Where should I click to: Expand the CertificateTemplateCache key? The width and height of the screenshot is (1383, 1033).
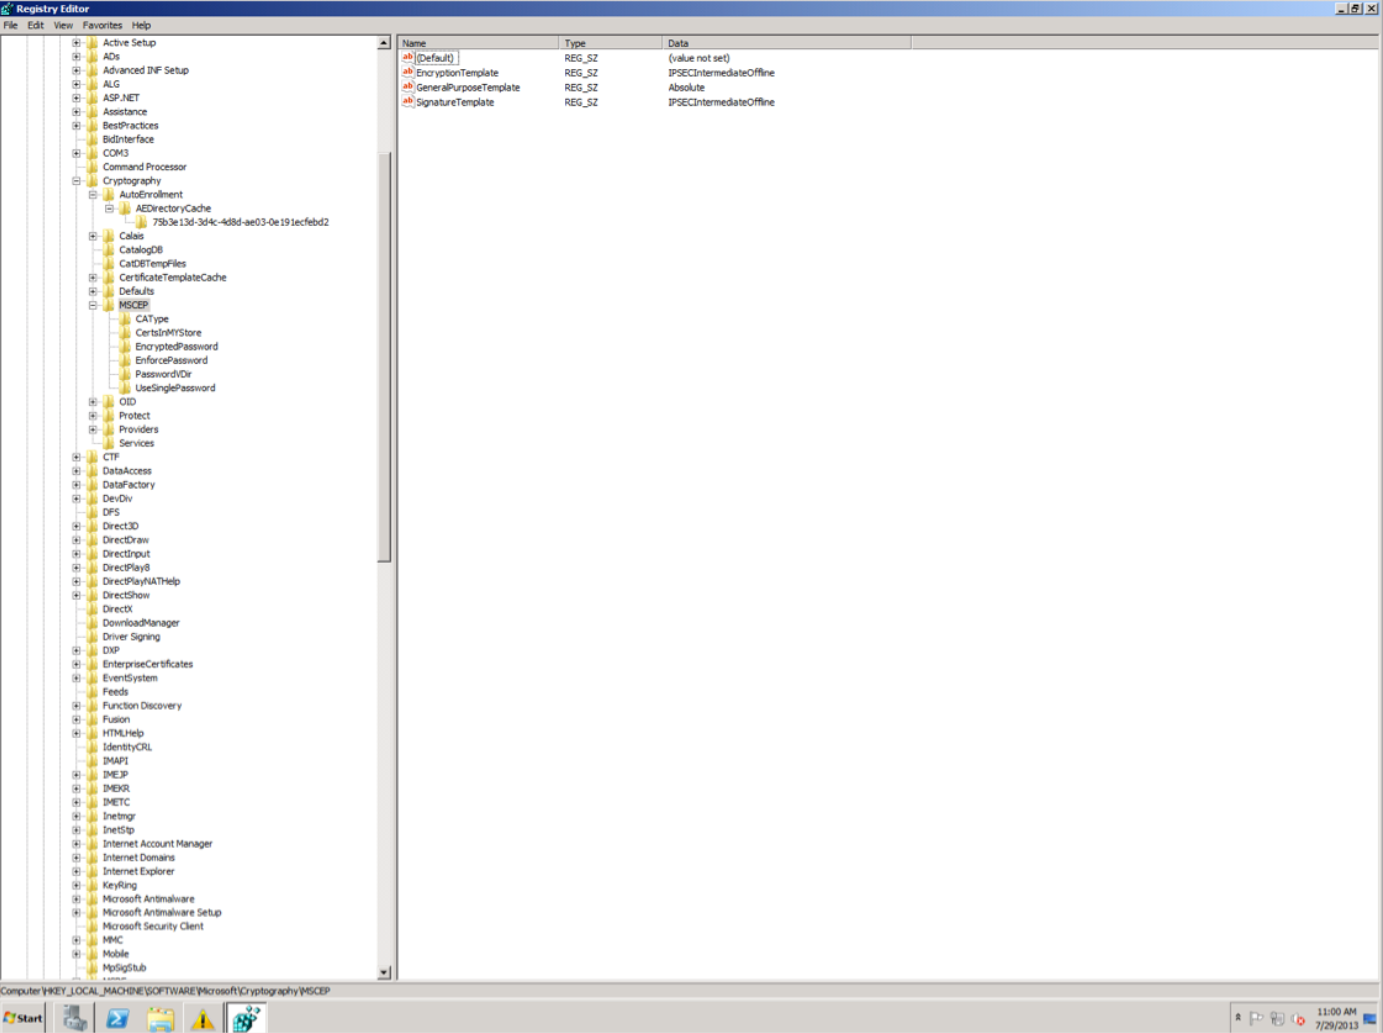[93, 278]
